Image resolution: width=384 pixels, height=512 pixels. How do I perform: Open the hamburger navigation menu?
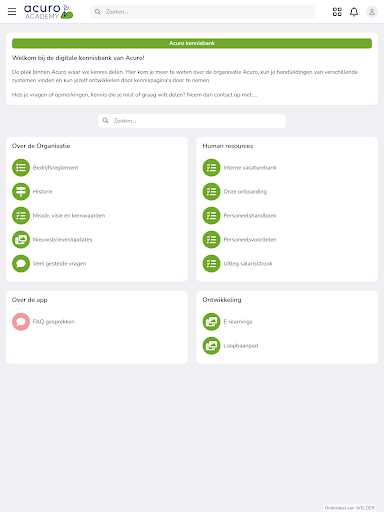[x=12, y=12]
